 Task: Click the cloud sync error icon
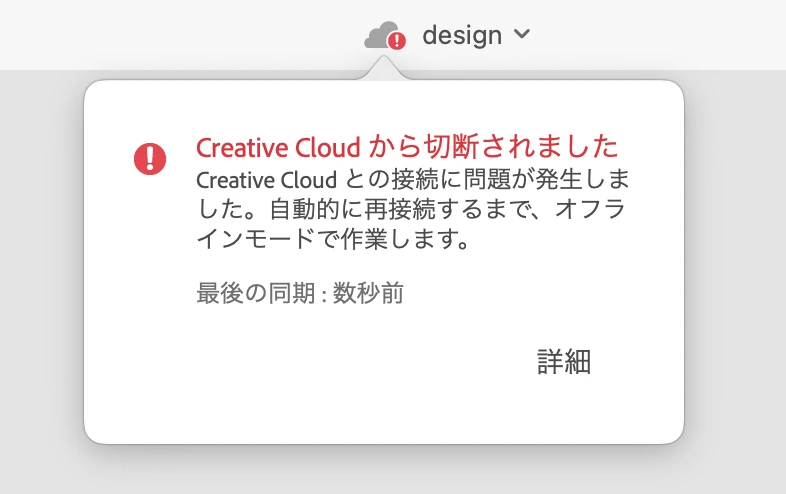[x=385, y=36]
